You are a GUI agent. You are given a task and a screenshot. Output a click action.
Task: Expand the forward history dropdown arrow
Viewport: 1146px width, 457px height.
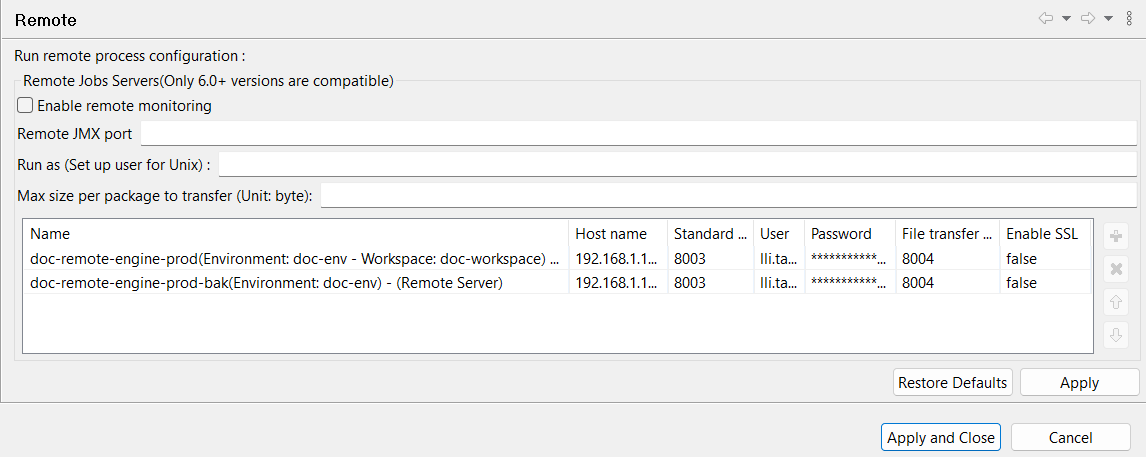[x=1108, y=19]
